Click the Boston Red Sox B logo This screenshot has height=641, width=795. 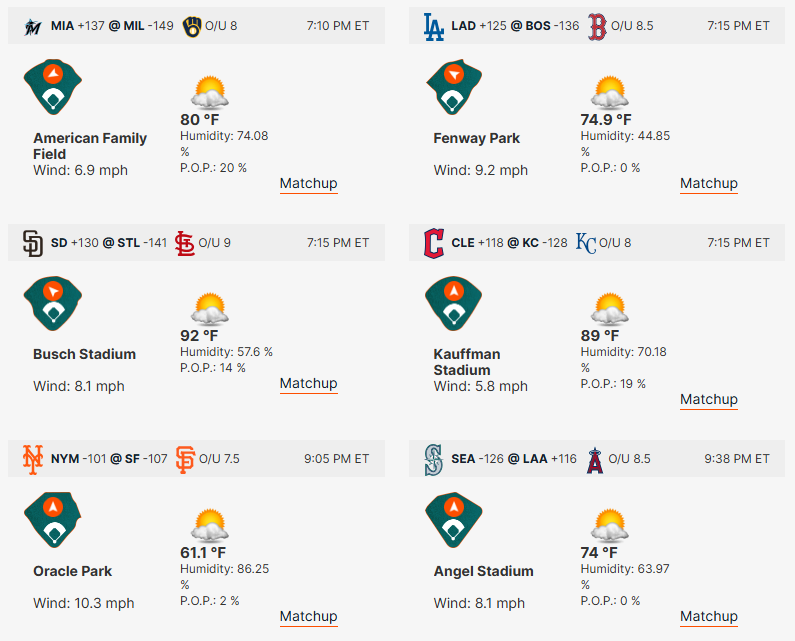[x=597, y=27]
